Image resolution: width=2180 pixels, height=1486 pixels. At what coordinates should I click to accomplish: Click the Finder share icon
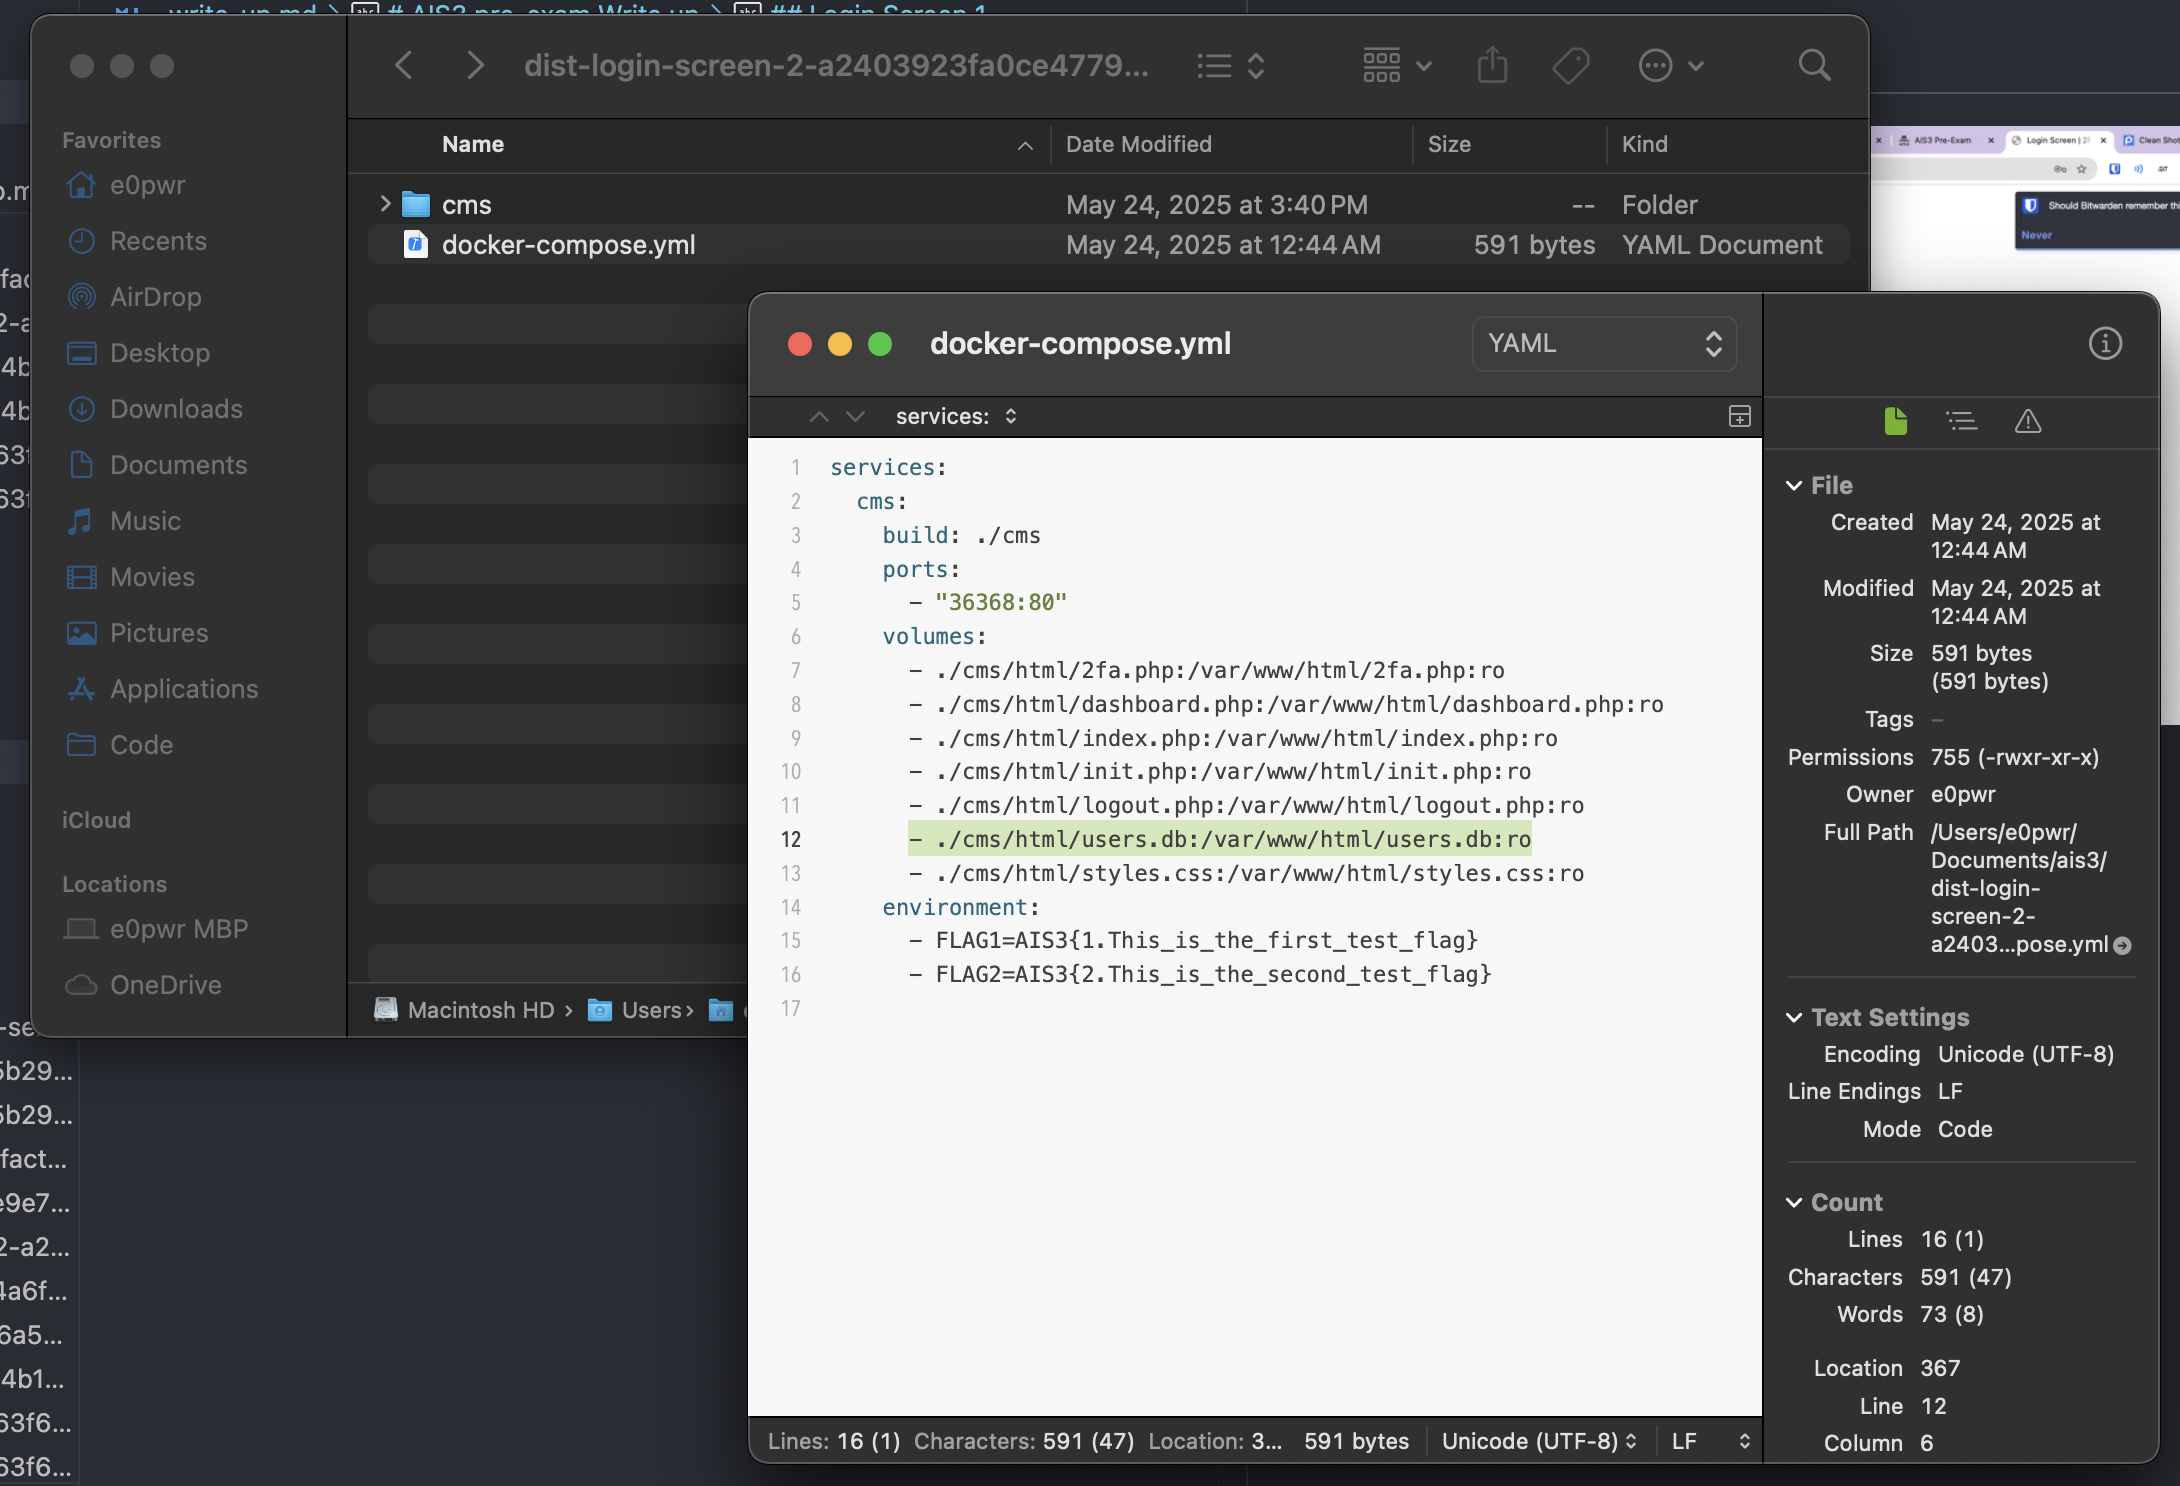coord(1492,66)
